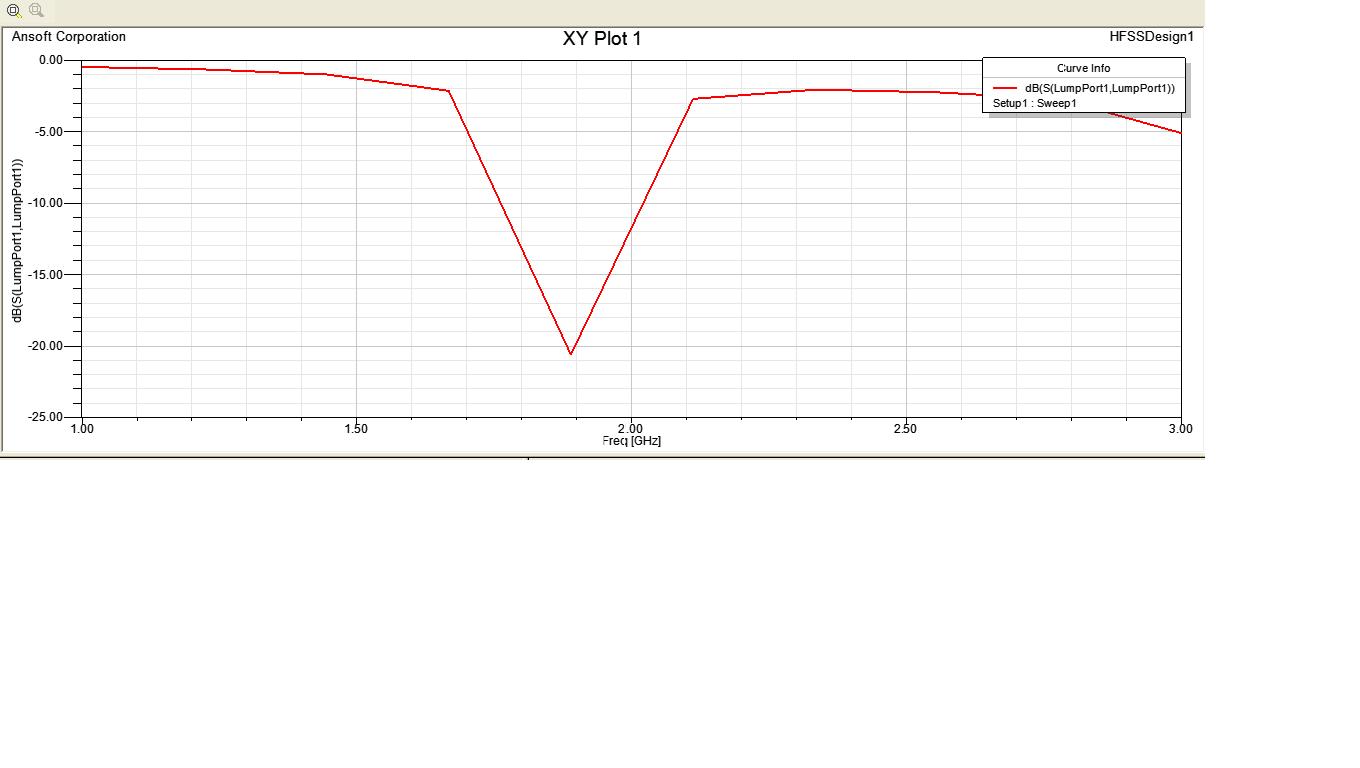Click the greyed-out zoom magnifier toolbar icon
This screenshot has width=1360, height=768.
click(x=36, y=10)
